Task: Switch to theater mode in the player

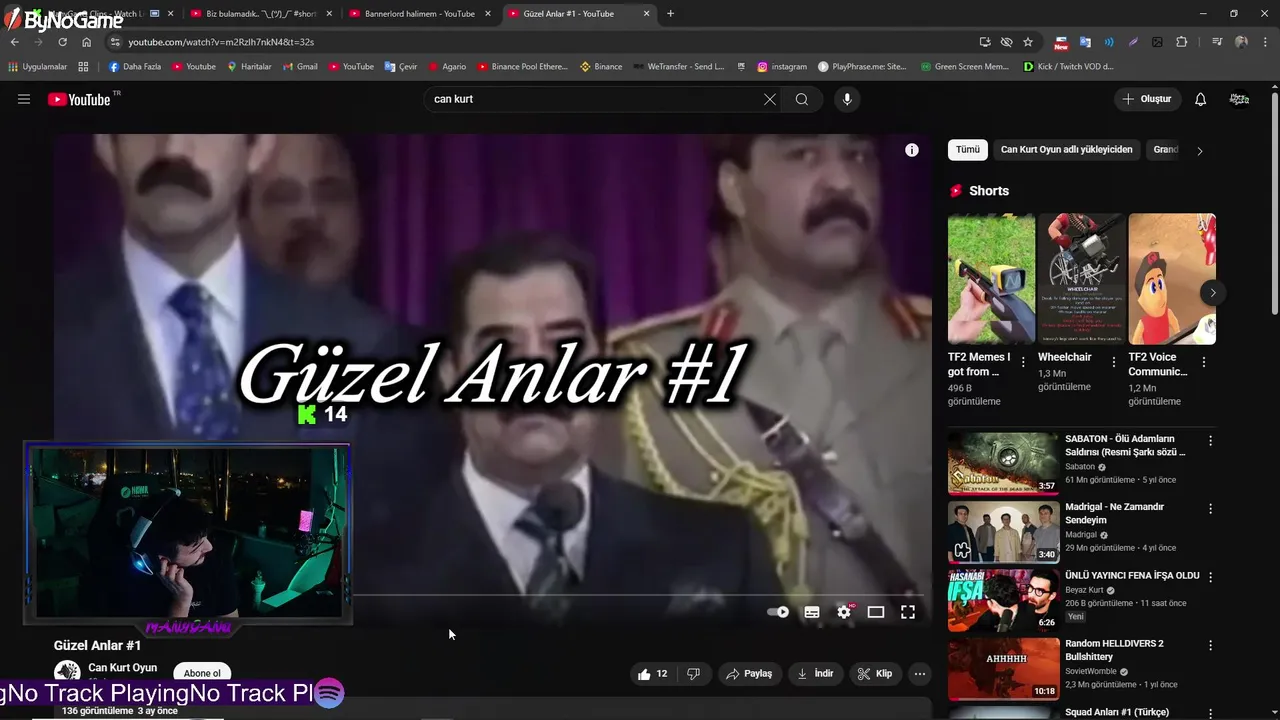Action: (876, 612)
